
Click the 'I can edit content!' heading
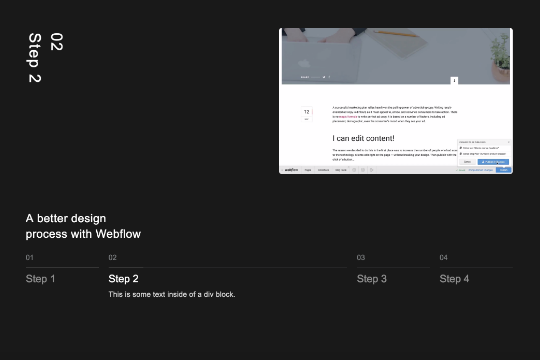tap(363, 138)
